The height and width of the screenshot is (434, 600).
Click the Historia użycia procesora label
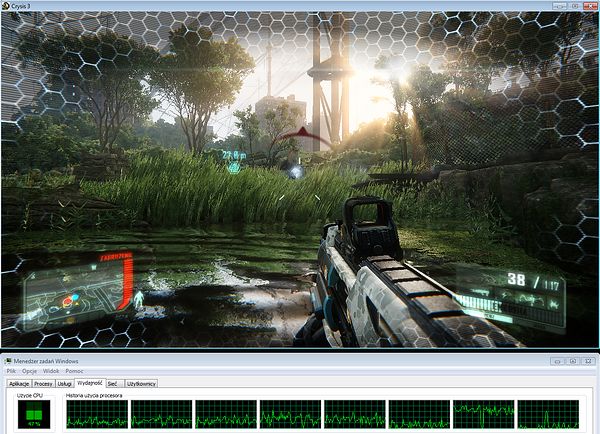click(94, 395)
